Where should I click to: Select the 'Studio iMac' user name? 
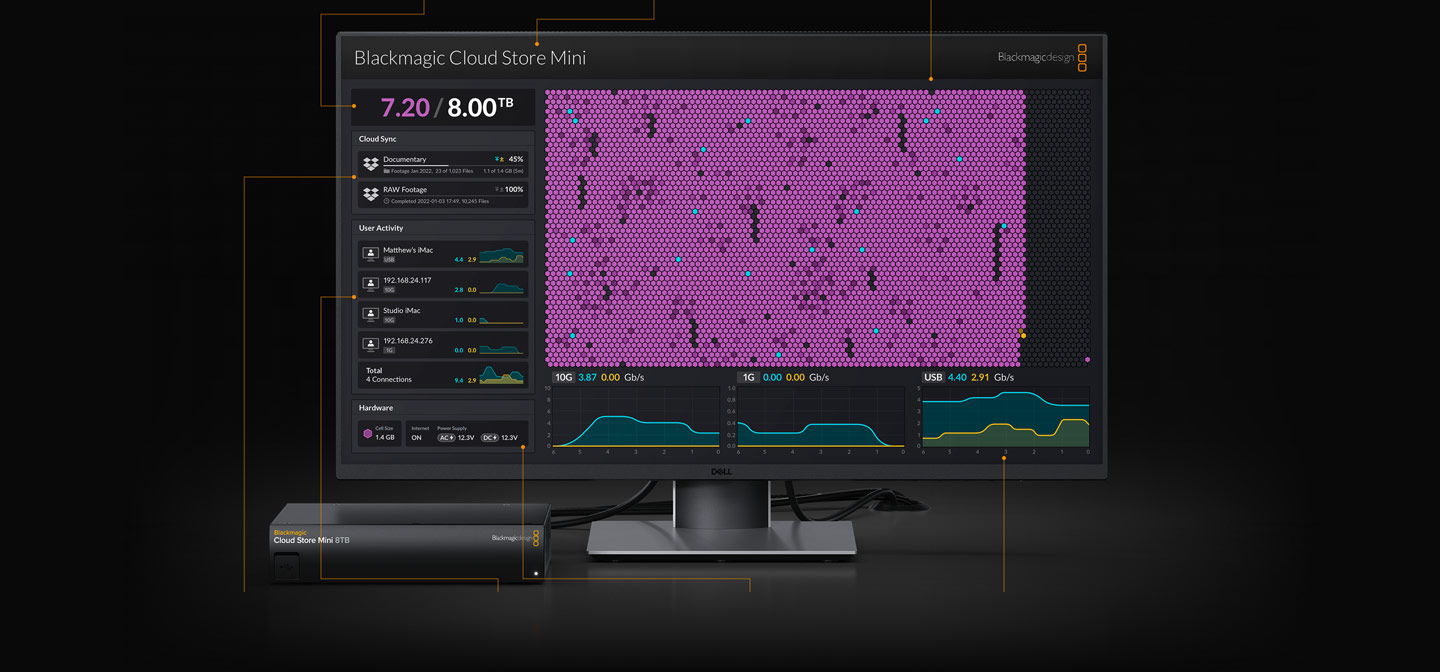tap(403, 310)
